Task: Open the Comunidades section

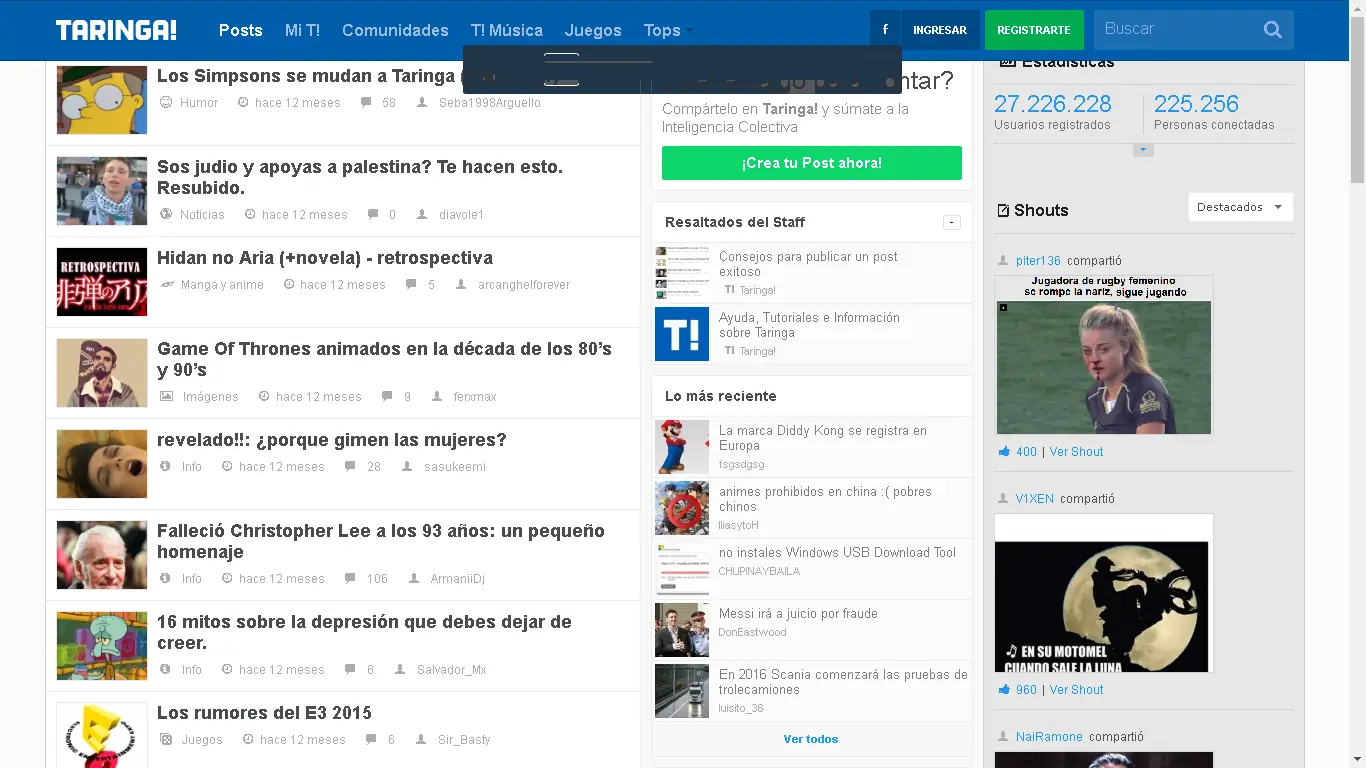Action: click(x=395, y=30)
